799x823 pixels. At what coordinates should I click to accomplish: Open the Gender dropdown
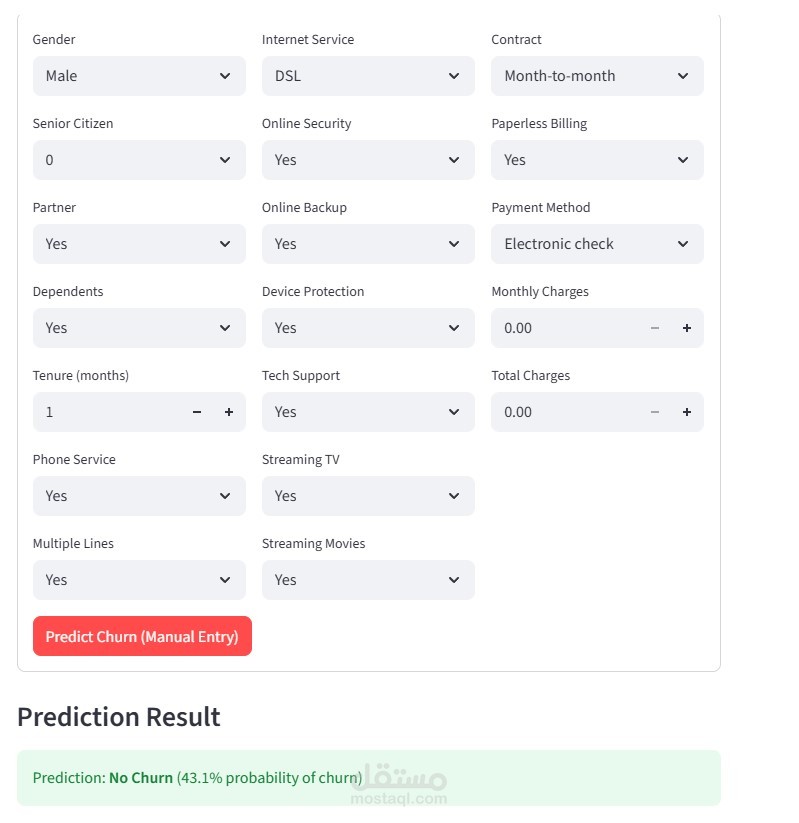pyautogui.click(x=139, y=76)
